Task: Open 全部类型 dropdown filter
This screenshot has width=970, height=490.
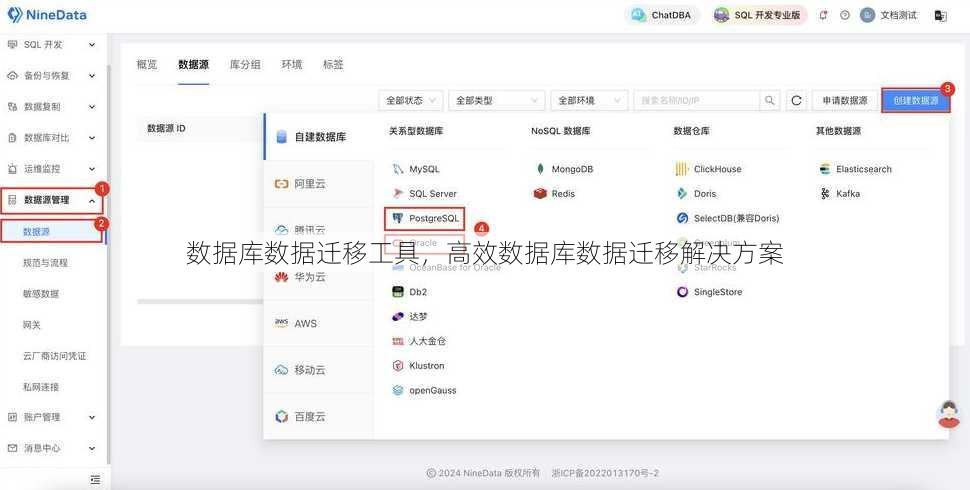Action: tap(497, 100)
